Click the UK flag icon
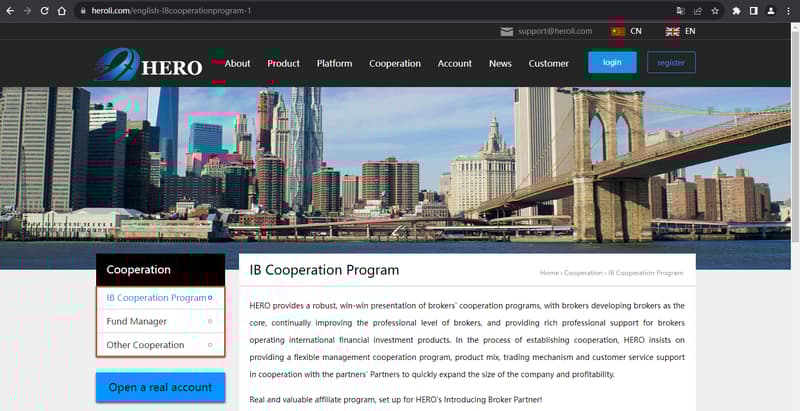 672,32
